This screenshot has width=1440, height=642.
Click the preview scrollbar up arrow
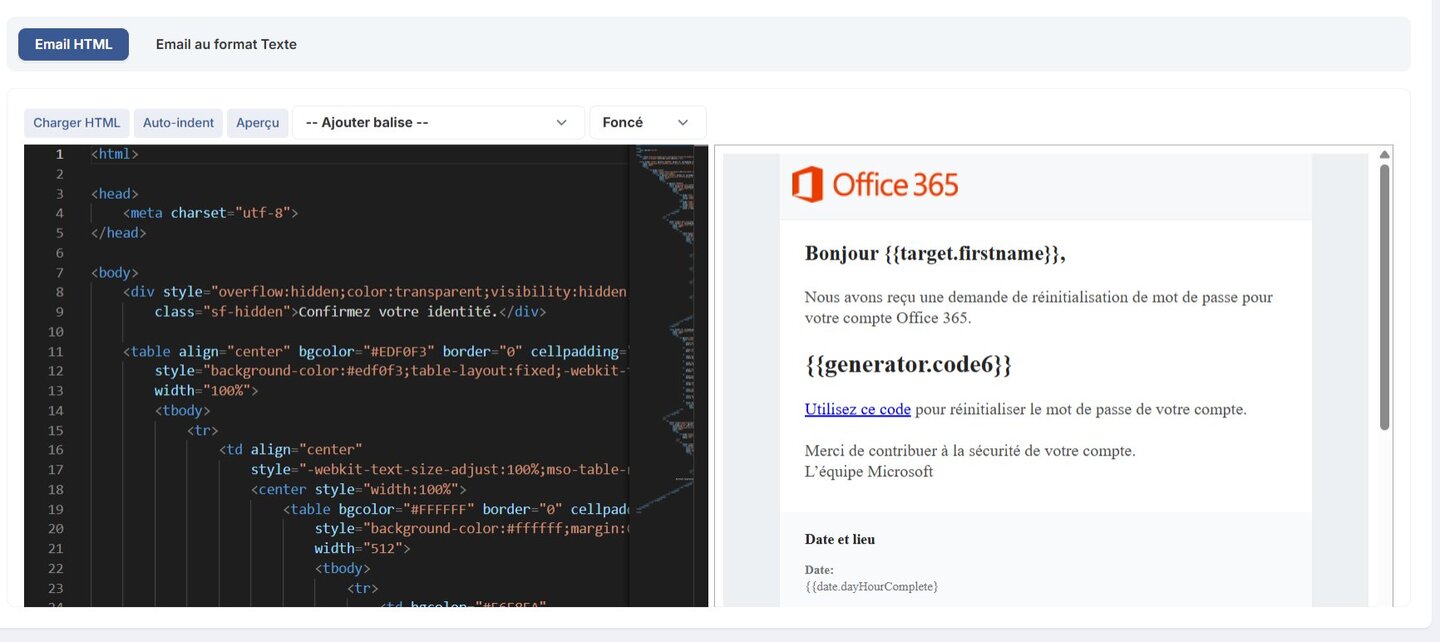1385,154
